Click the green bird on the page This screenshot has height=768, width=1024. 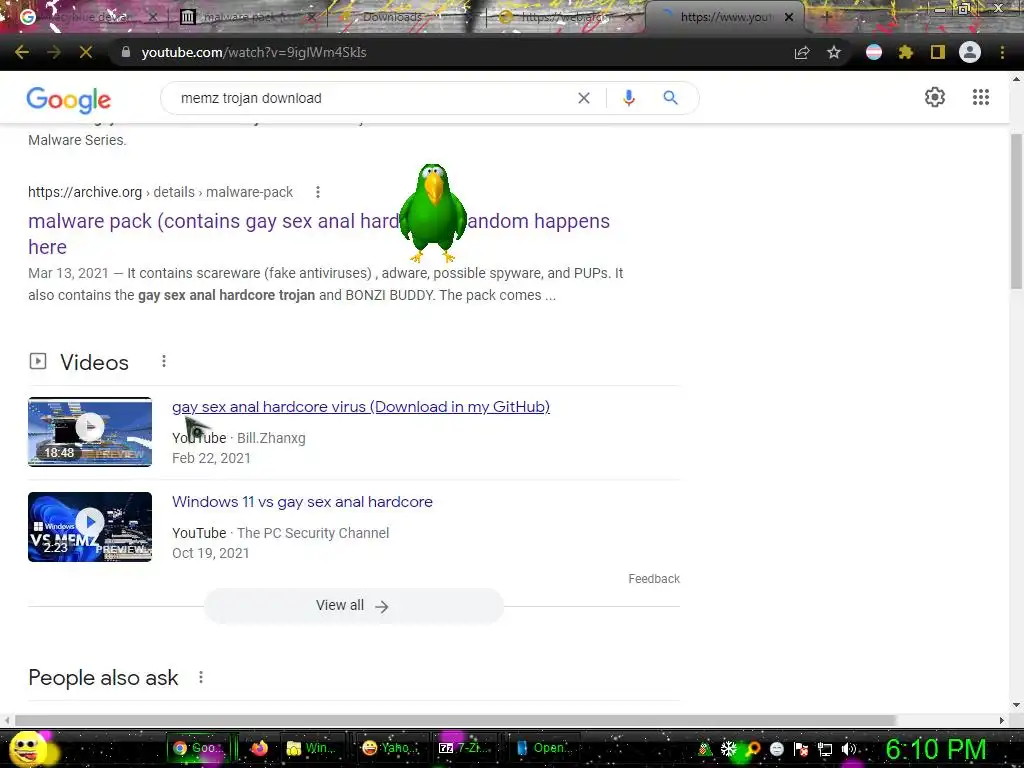point(433,213)
